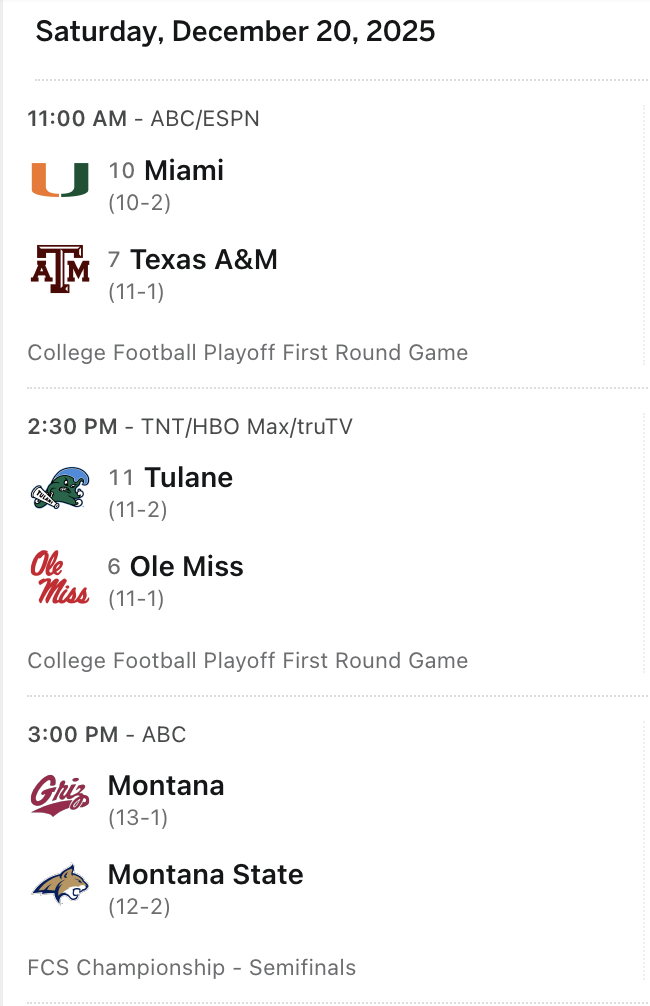Click the Montana State Bobcats logo

point(60,884)
